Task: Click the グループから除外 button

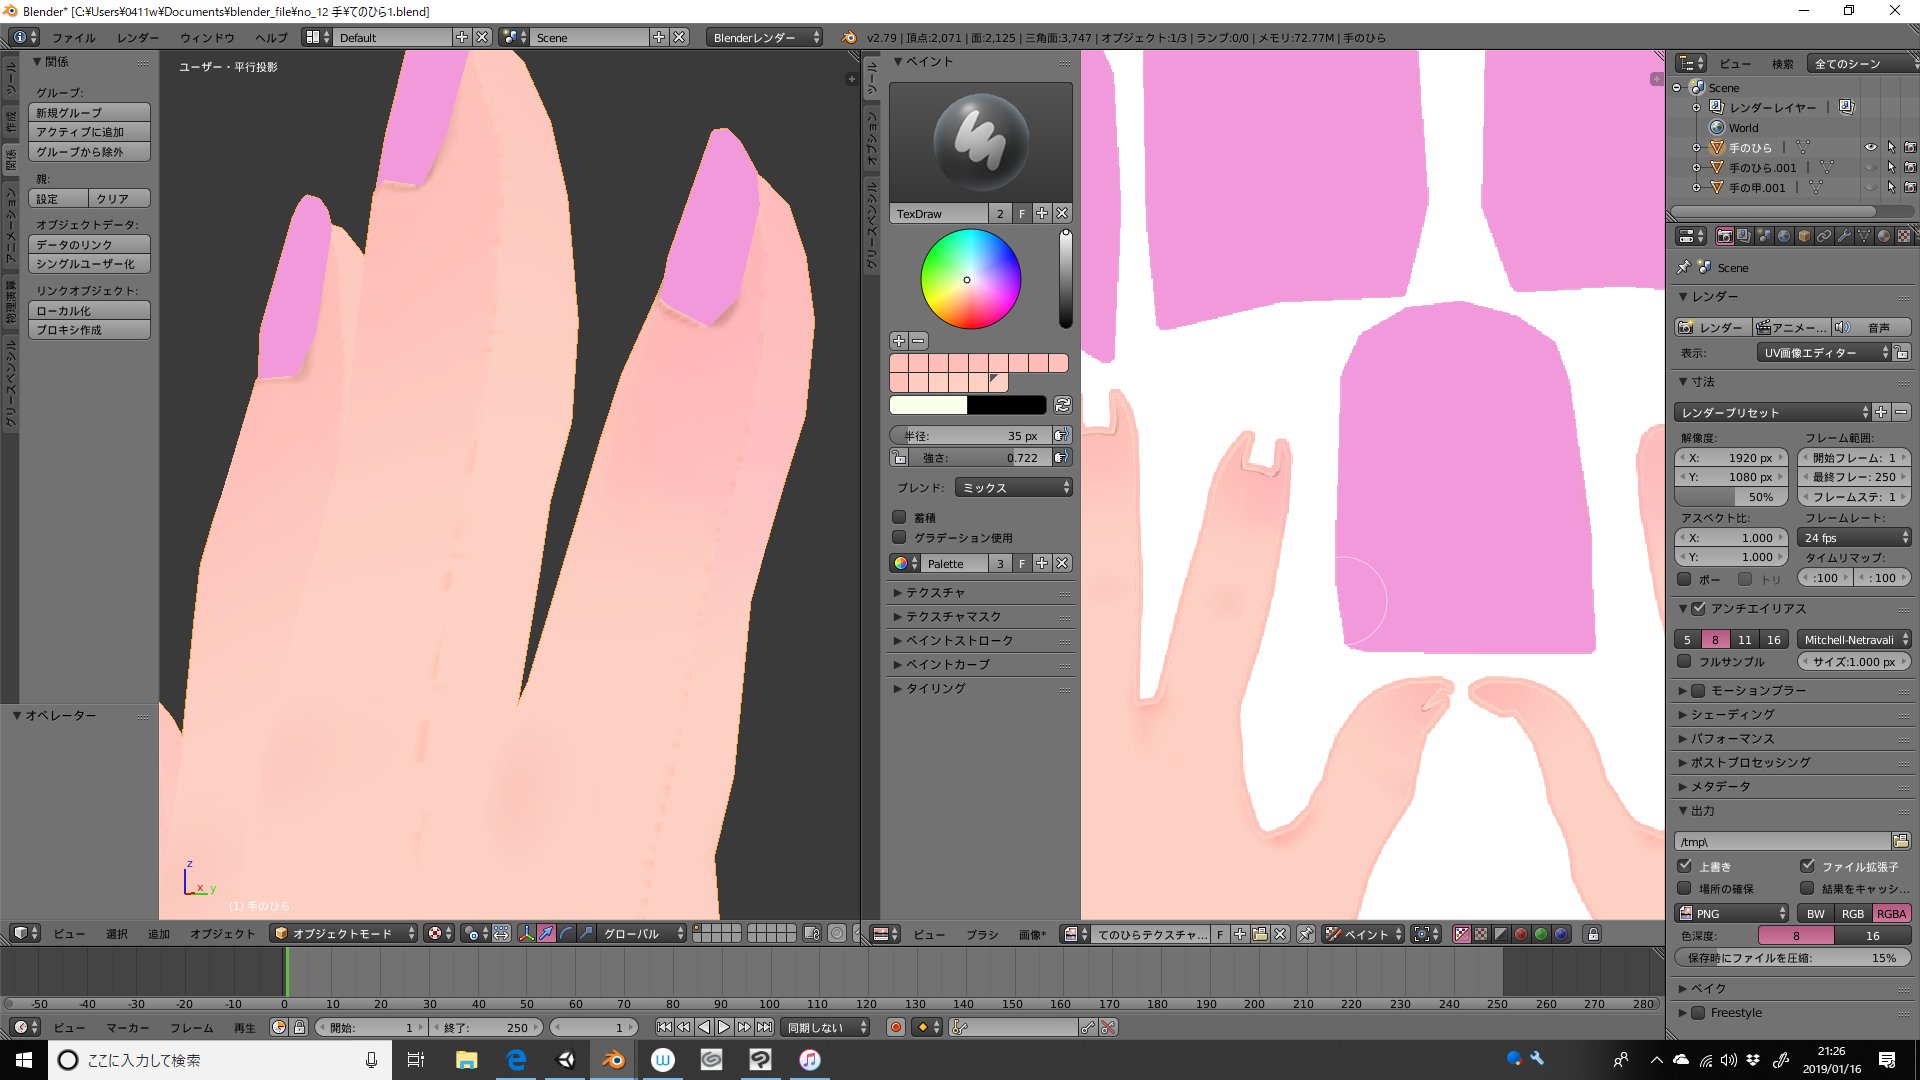Action: (x=90, y=151)
